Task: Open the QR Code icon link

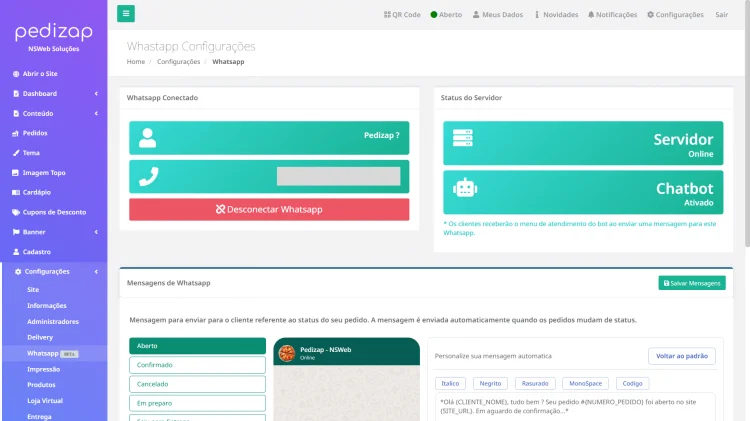Action: coord(388,15)
